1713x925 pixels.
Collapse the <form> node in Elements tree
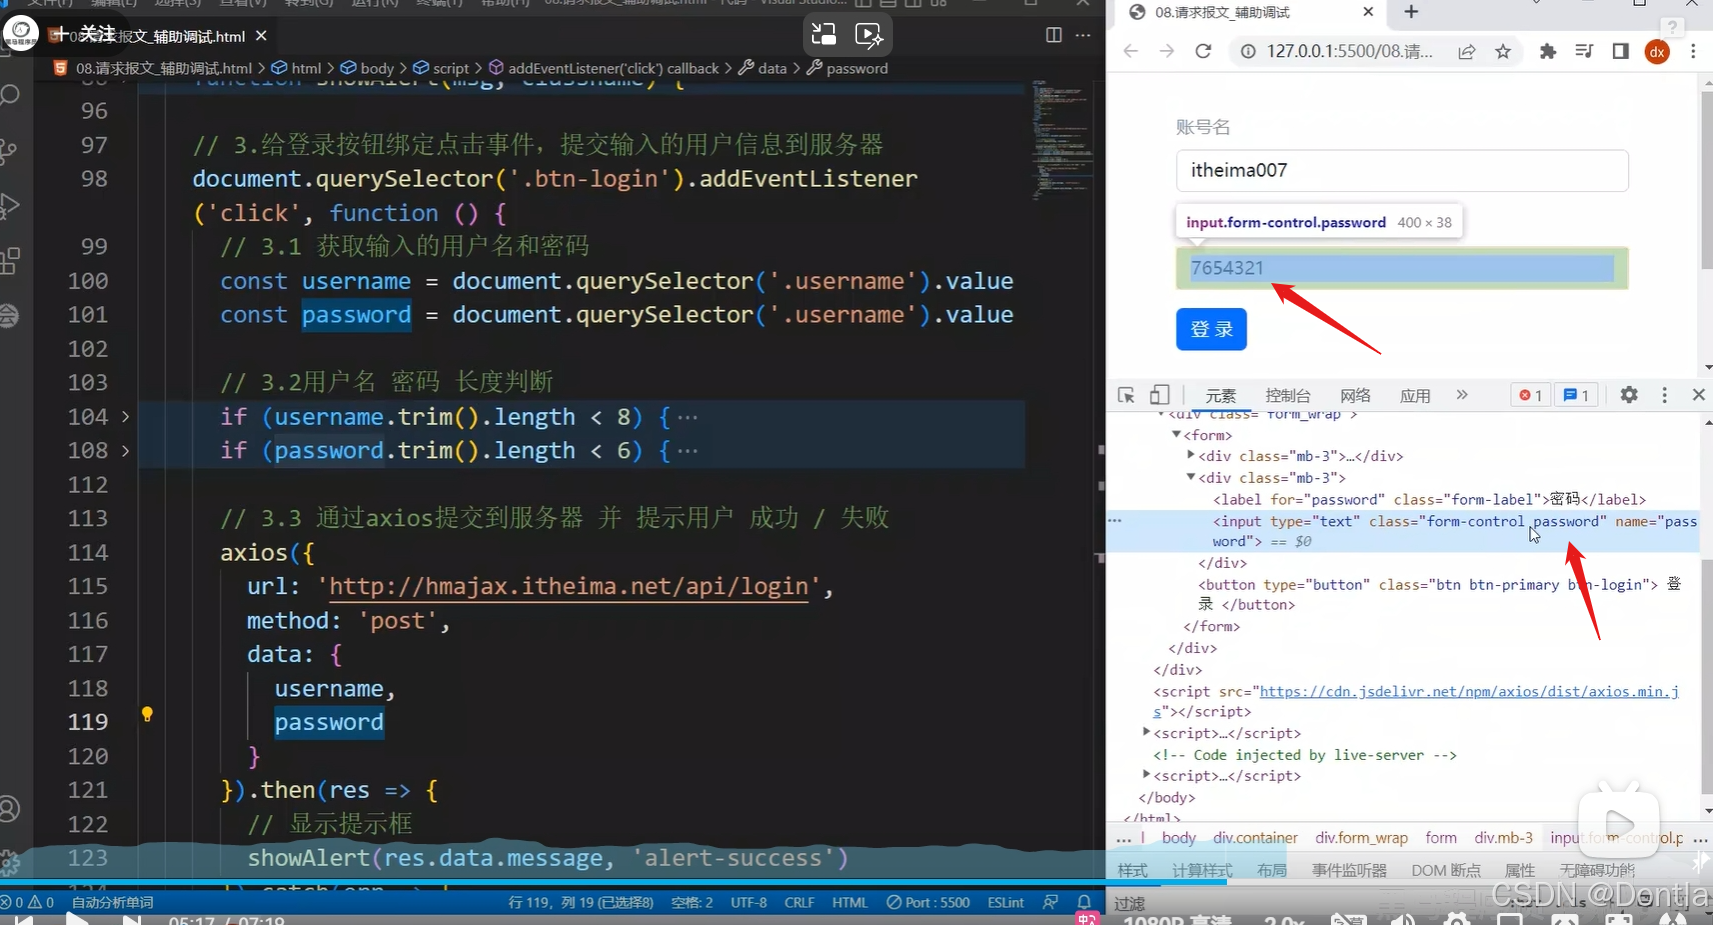point(1176,435)
